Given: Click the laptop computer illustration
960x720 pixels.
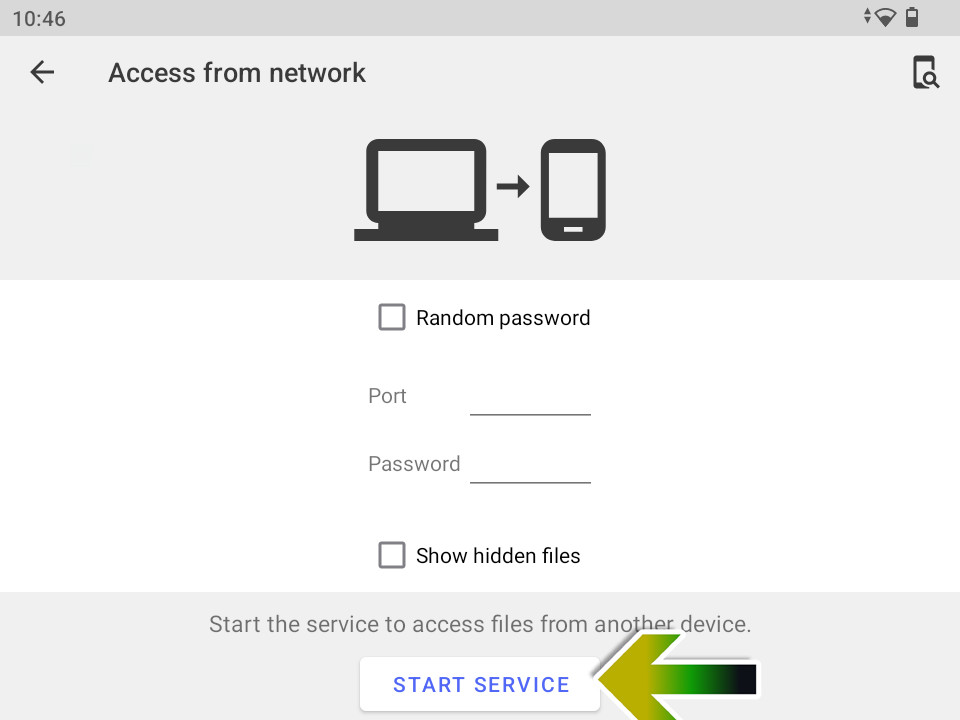Looking at the screenshot, I should tap(426, 190).
